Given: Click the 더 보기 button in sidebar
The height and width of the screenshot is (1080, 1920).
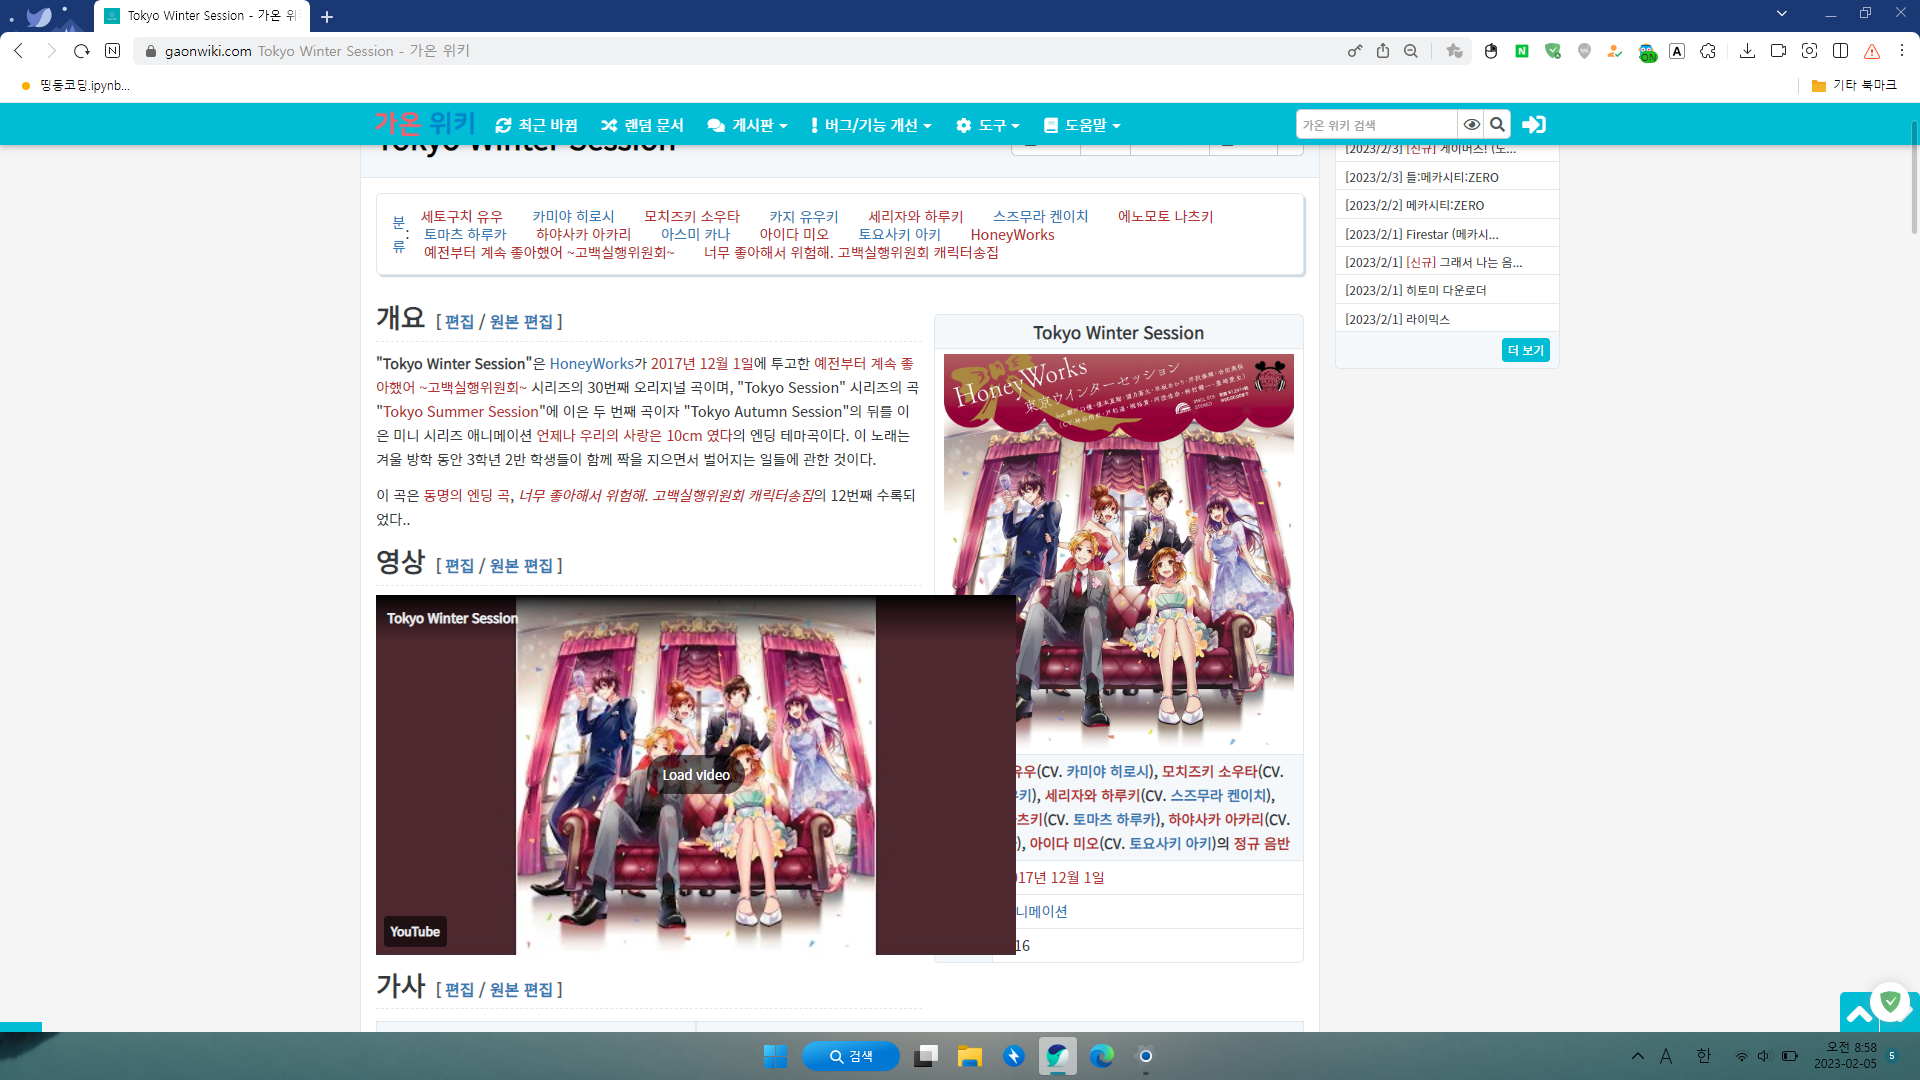Looking at the screenshot, I should coord(1525,350).
